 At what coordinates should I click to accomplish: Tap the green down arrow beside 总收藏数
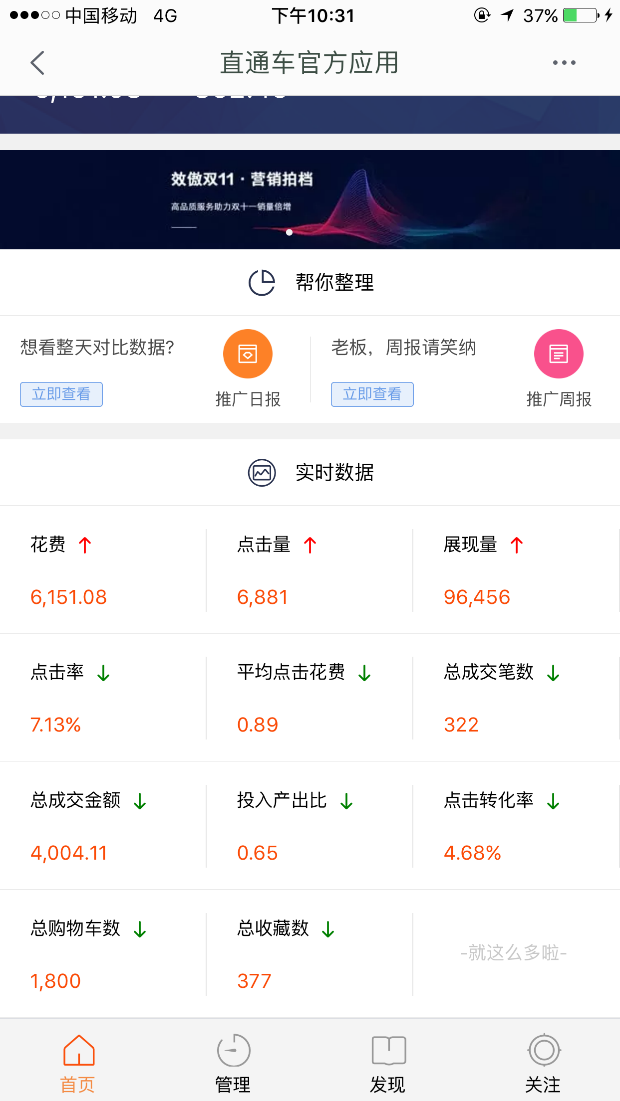coord(327,929)
